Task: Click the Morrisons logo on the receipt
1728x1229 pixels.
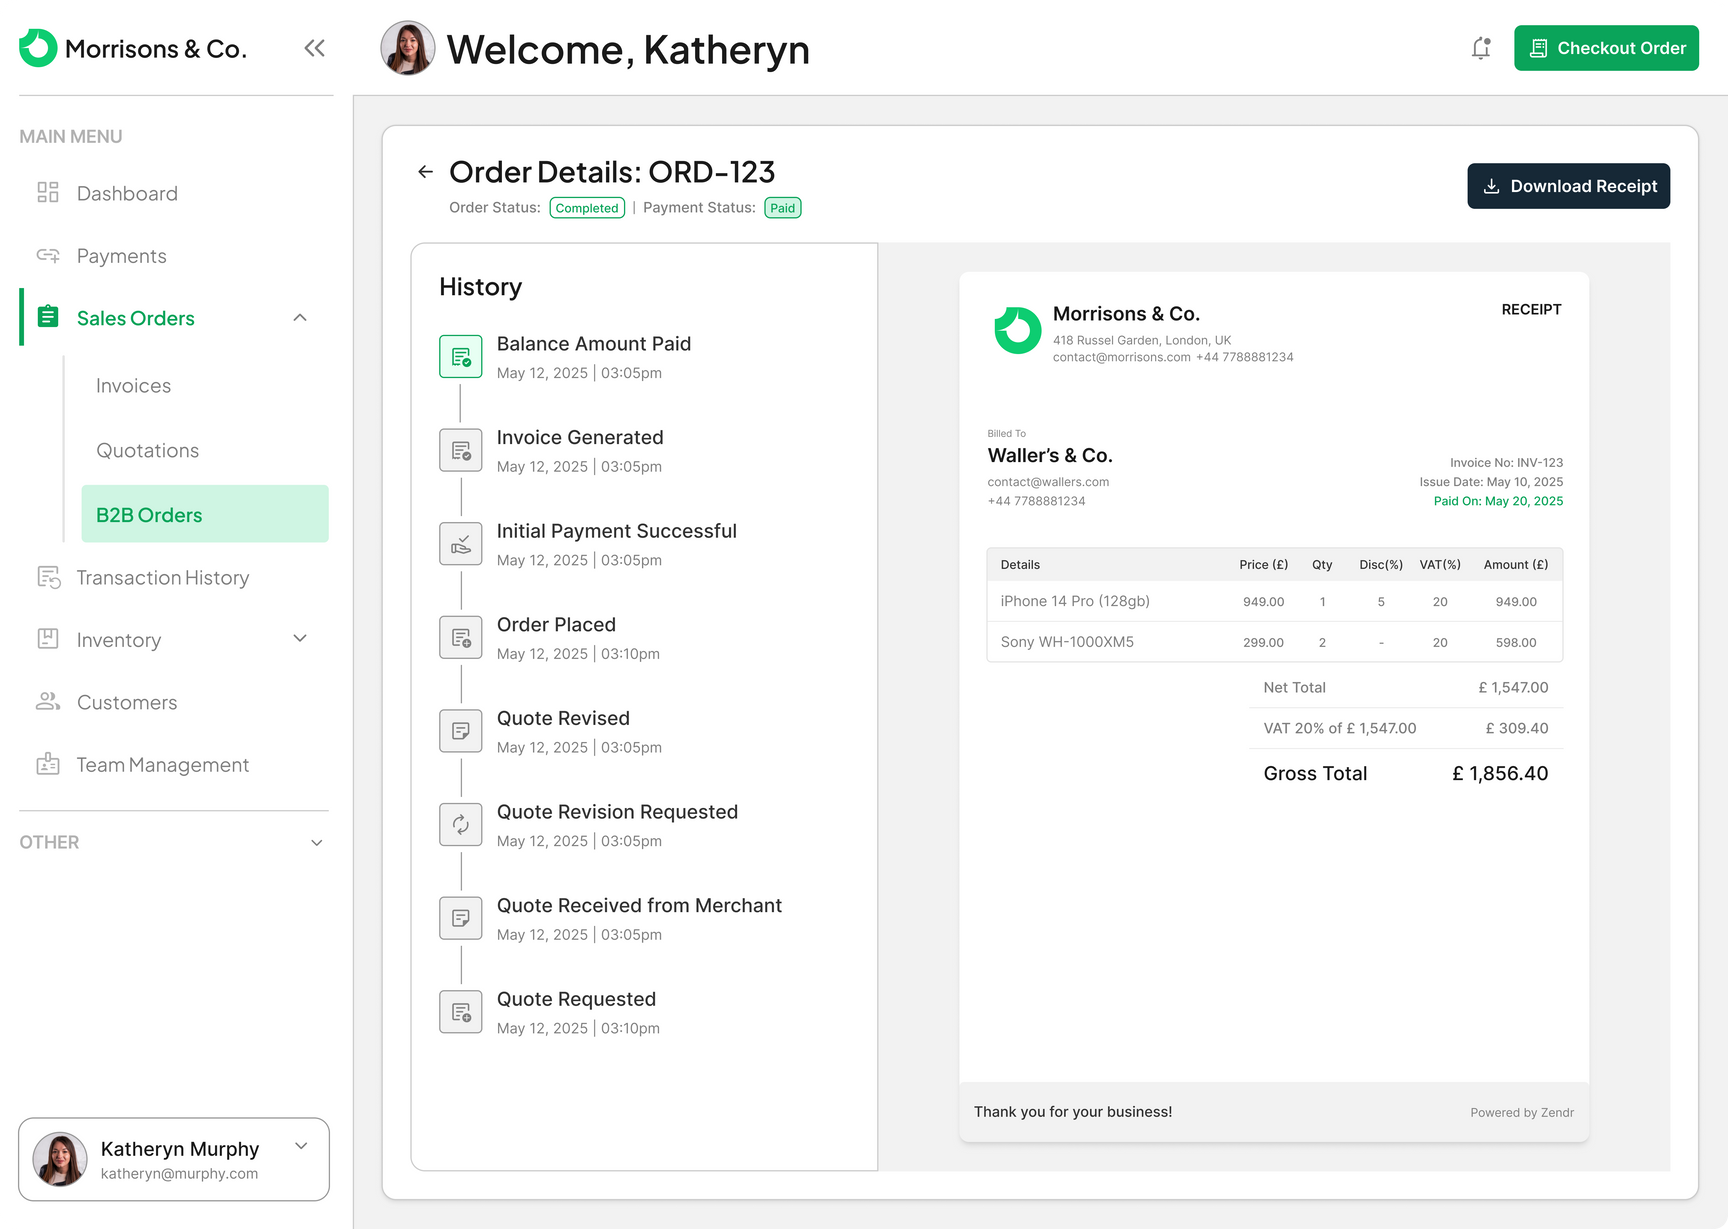Action: 1017,330
